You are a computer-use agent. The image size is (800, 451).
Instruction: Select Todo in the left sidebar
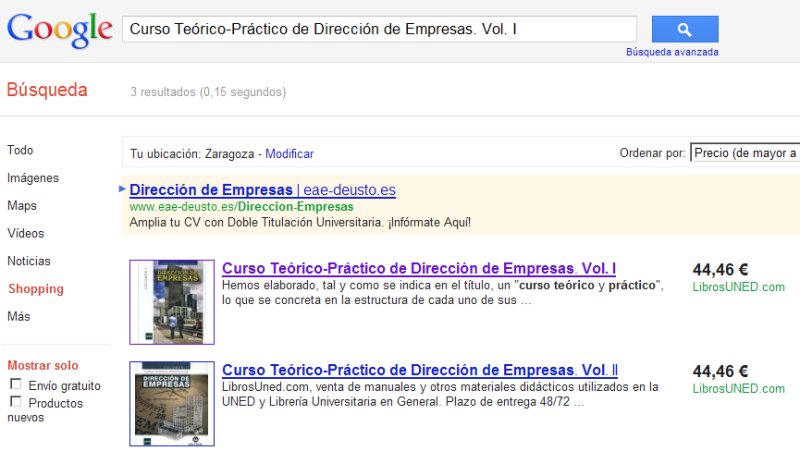click(20, 150)
